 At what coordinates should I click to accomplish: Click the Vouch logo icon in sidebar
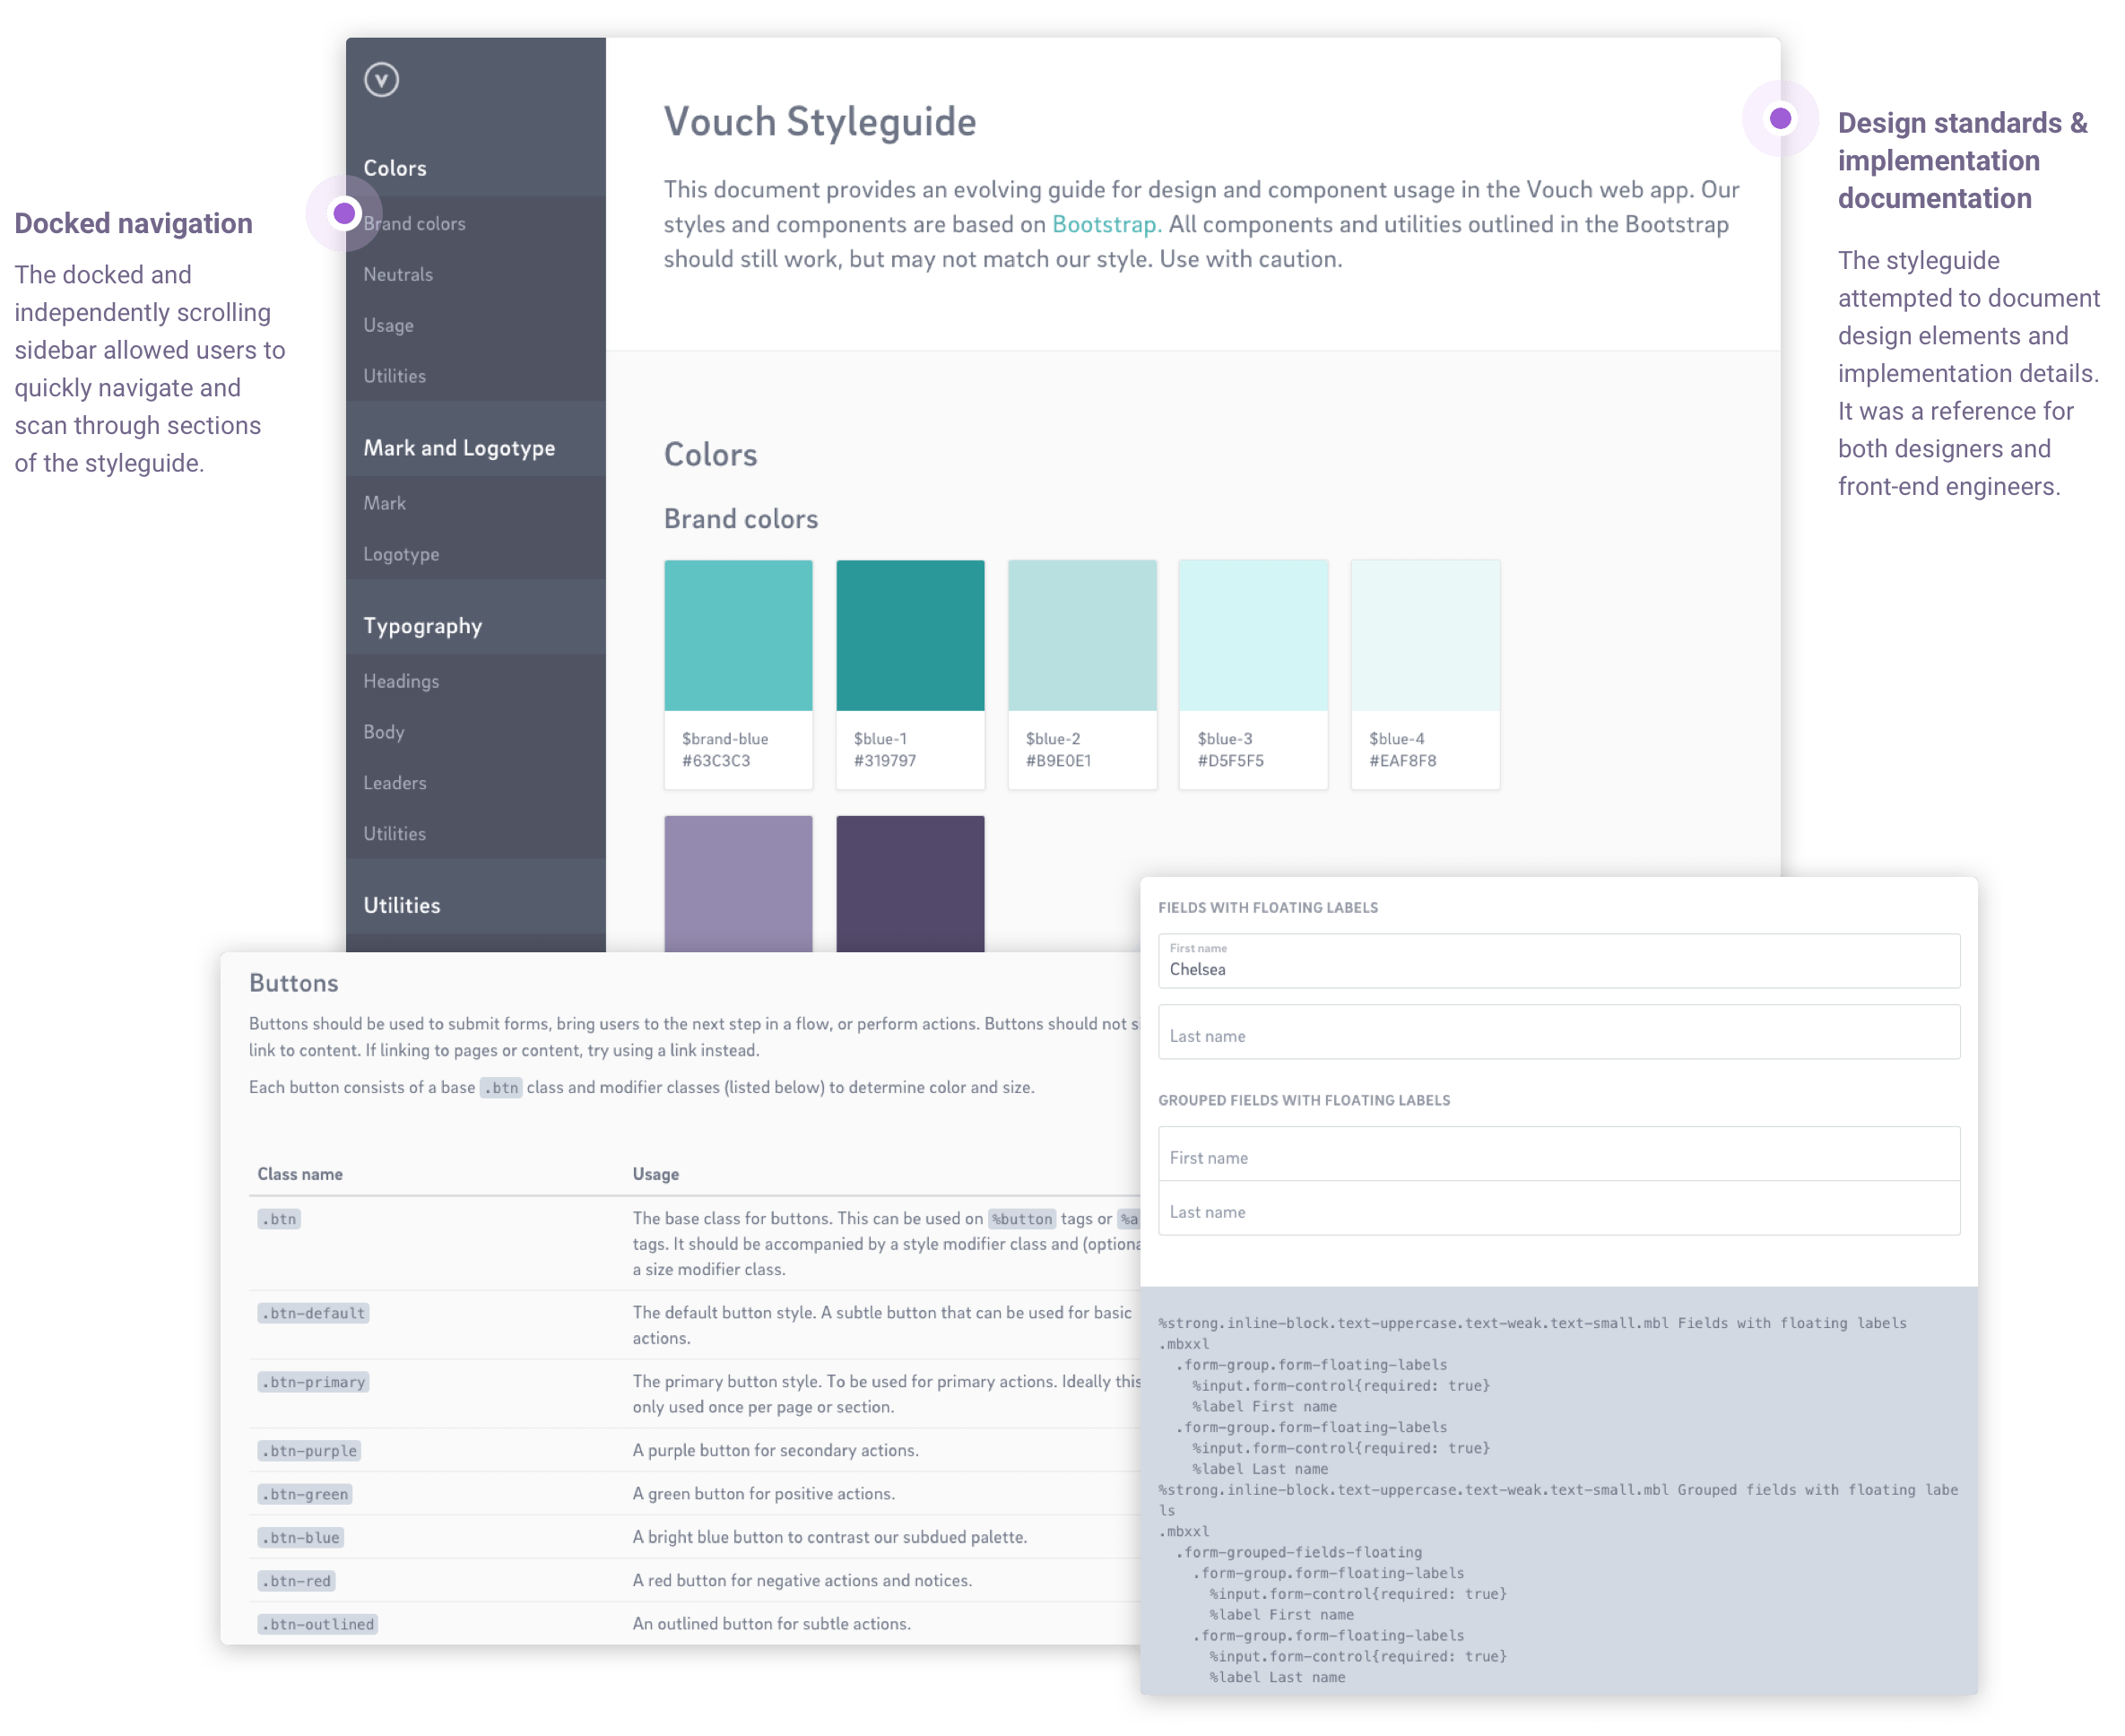tap(381, 80)
